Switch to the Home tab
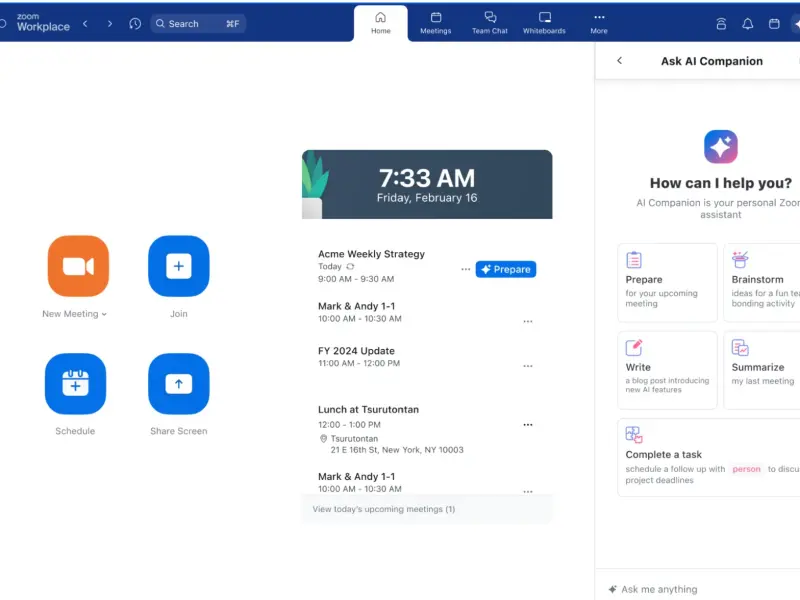Image resolution: width=800 pixels, height=600 pixels. (381, 23)
